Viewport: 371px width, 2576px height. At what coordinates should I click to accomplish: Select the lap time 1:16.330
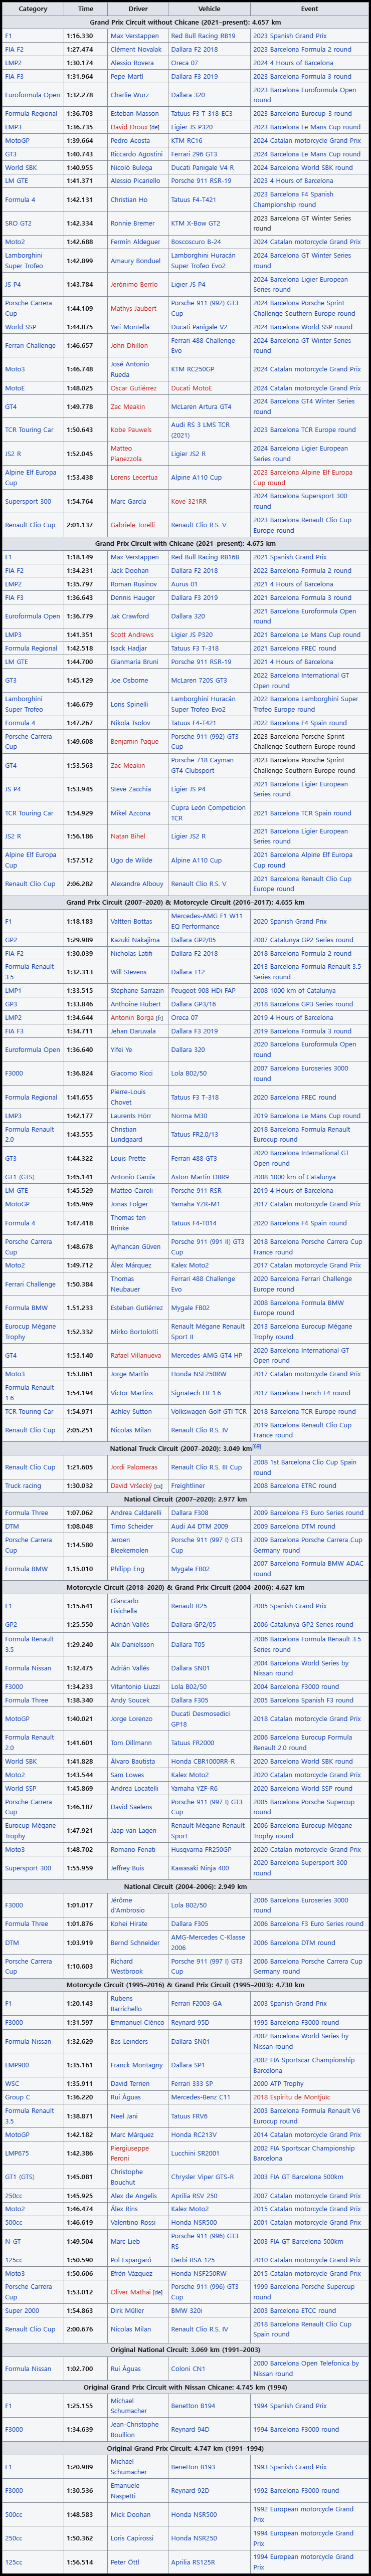click(80, 36)
